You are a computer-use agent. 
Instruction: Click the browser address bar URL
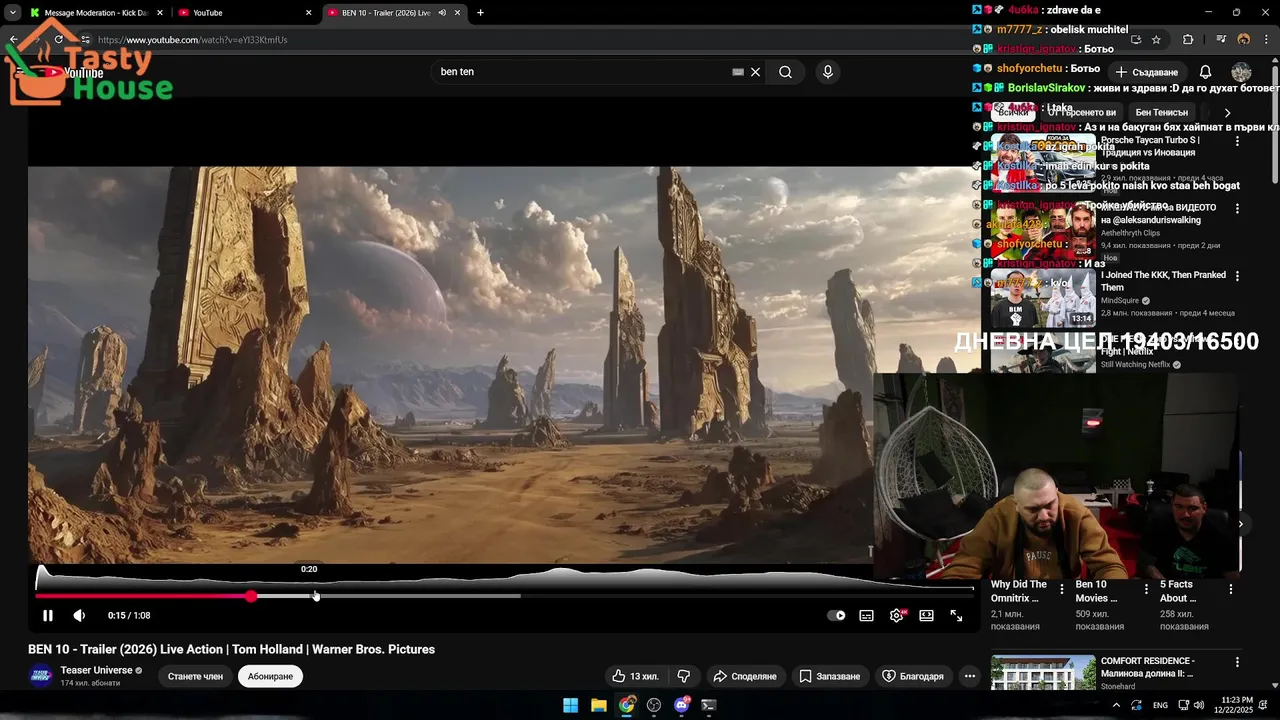(193, 40)
